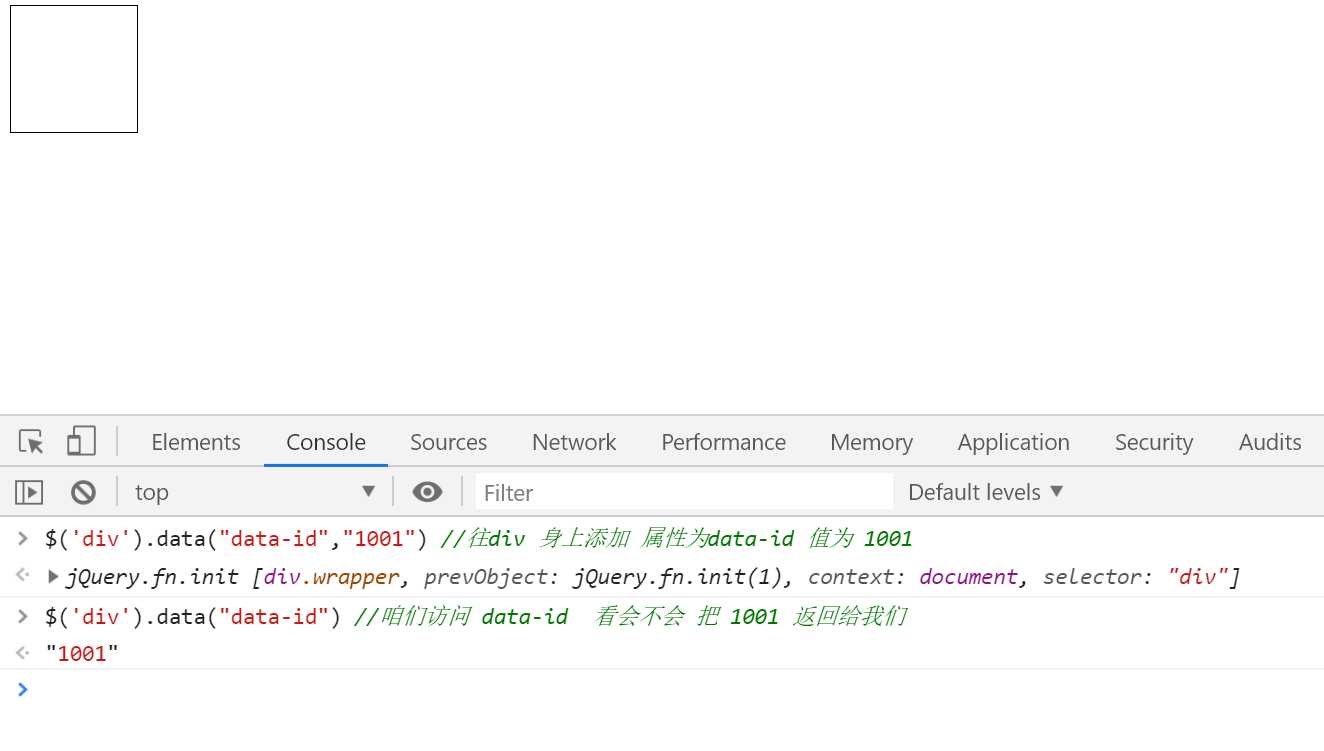The height and width of the screenshot is (751, 1324).
Task: Activate the inspect element picker icon
Action: pos(31,442)
